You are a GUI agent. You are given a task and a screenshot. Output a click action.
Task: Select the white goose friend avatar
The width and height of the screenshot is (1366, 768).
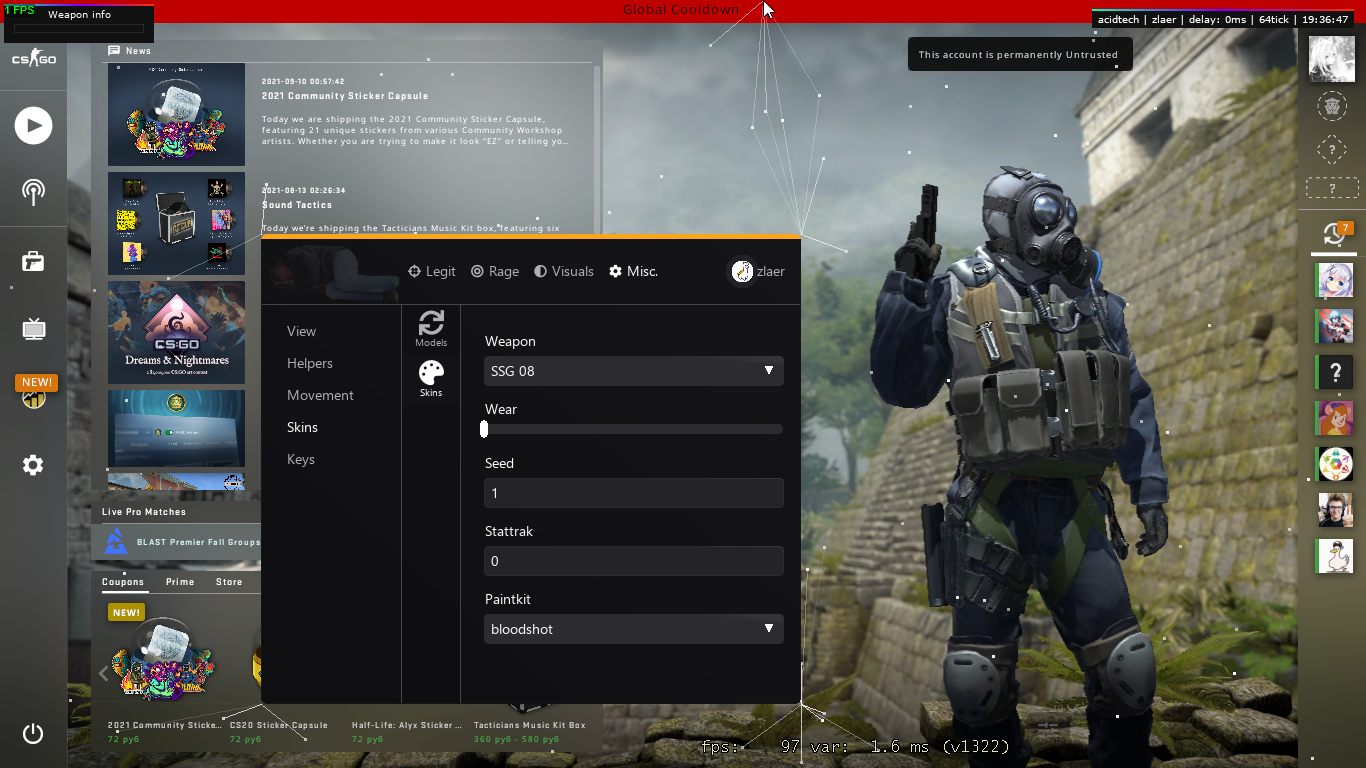(x=1335, y=556)
